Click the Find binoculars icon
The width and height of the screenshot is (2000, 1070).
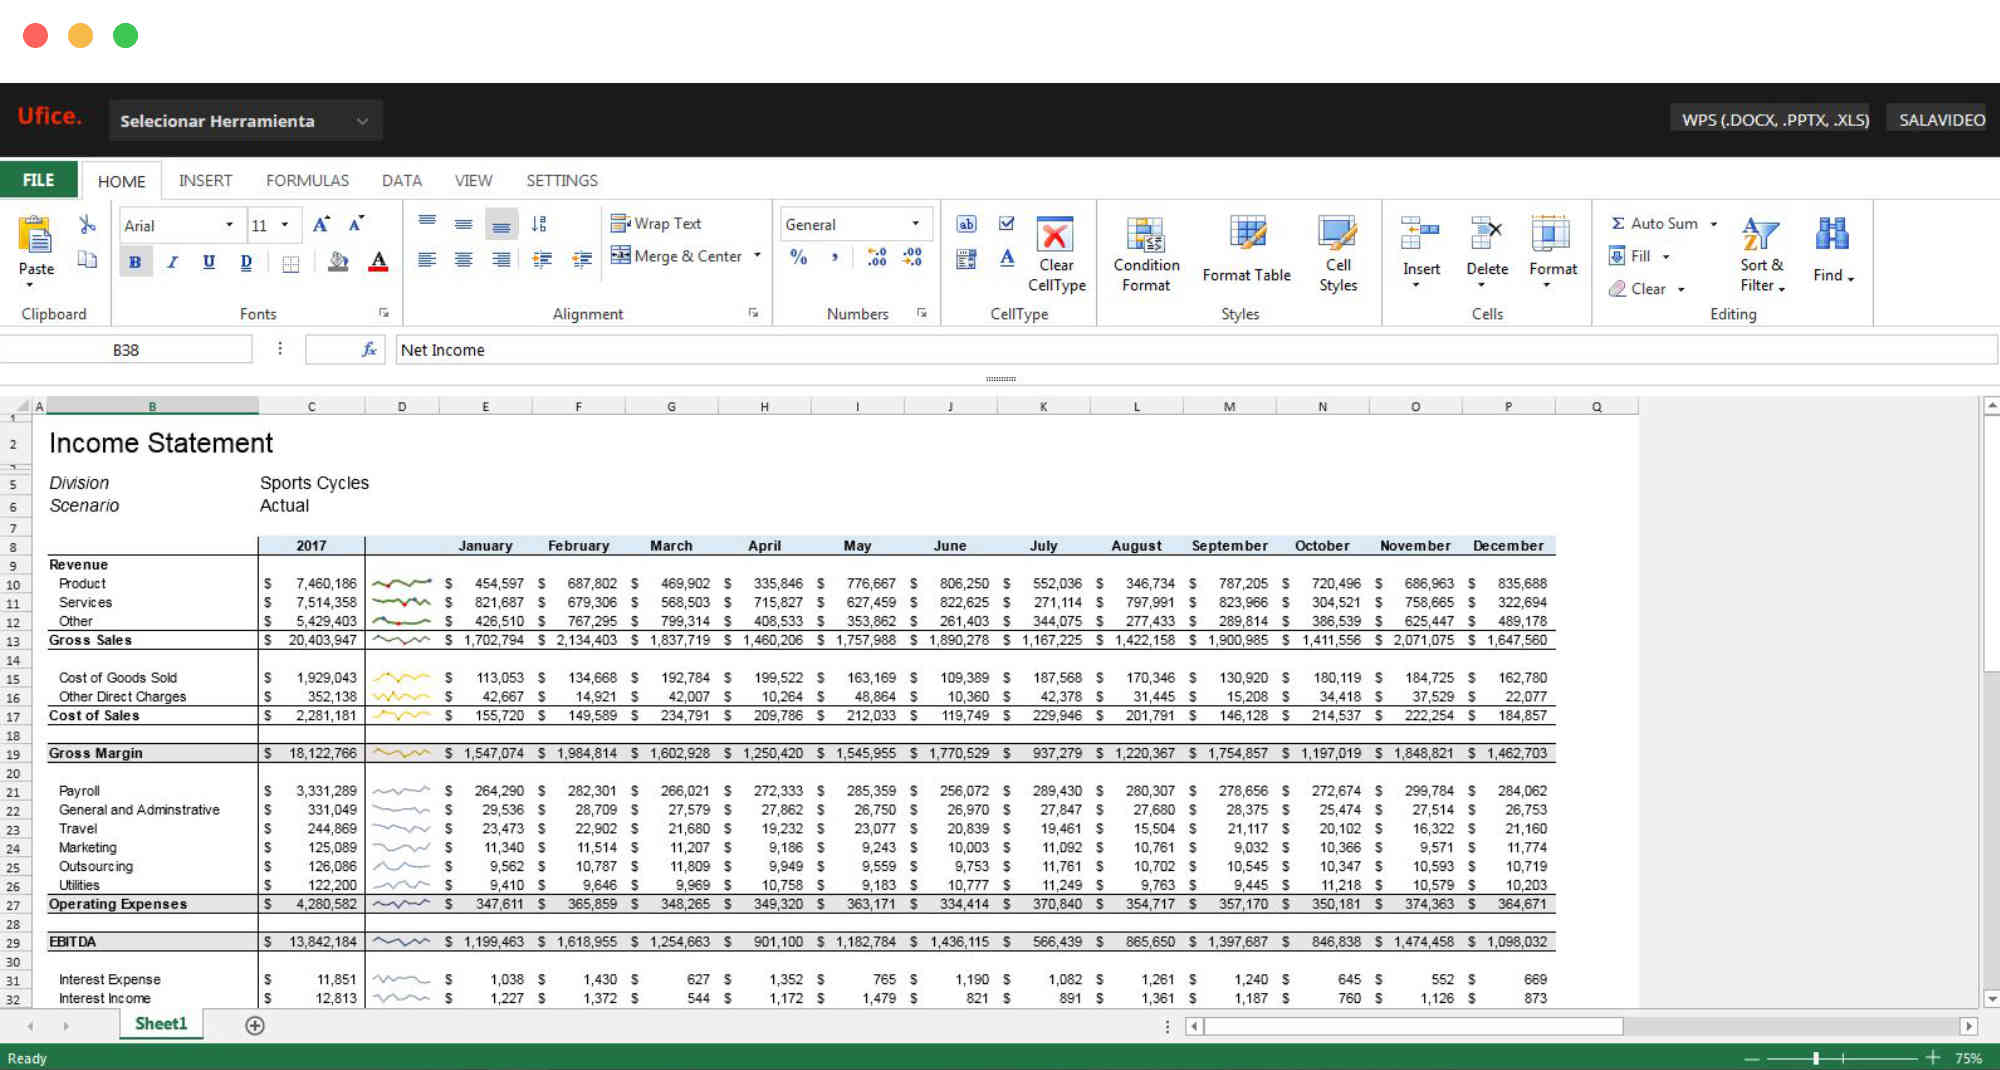coord(1831,236)
